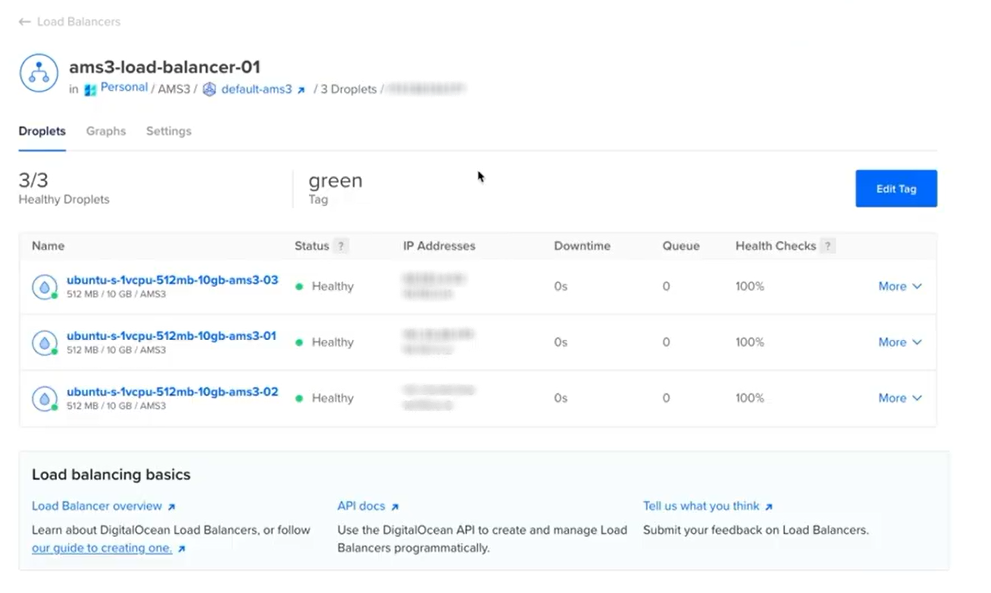Click green status dot for ams3-01
Viewport: 991px width, 593px height.
pos(299,343)
